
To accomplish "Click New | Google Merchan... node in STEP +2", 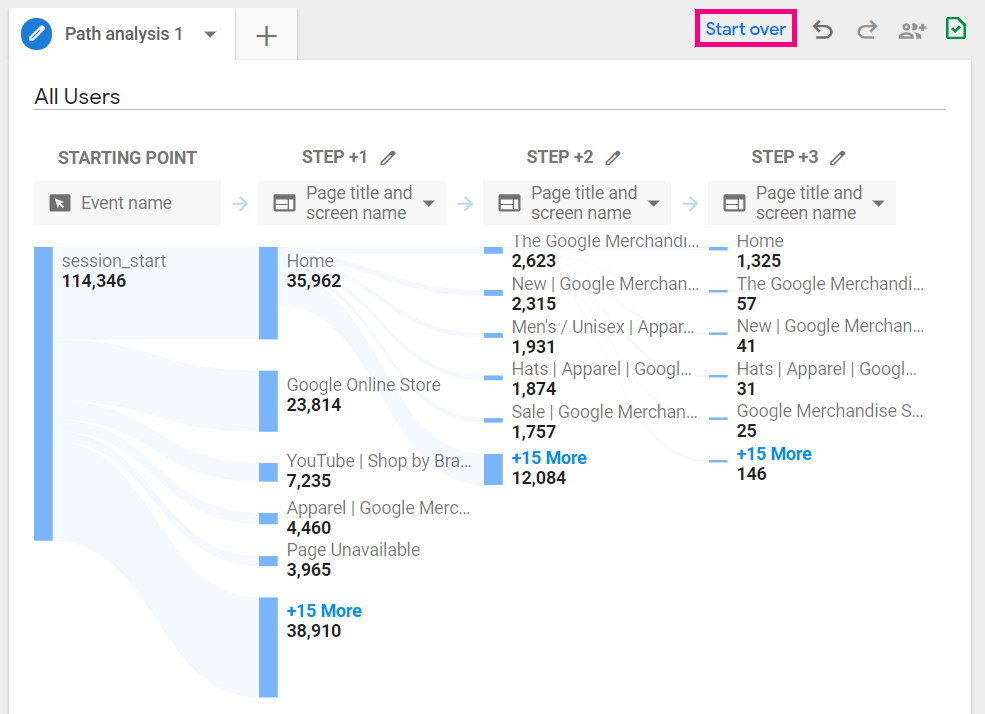I will pos(605,284).
